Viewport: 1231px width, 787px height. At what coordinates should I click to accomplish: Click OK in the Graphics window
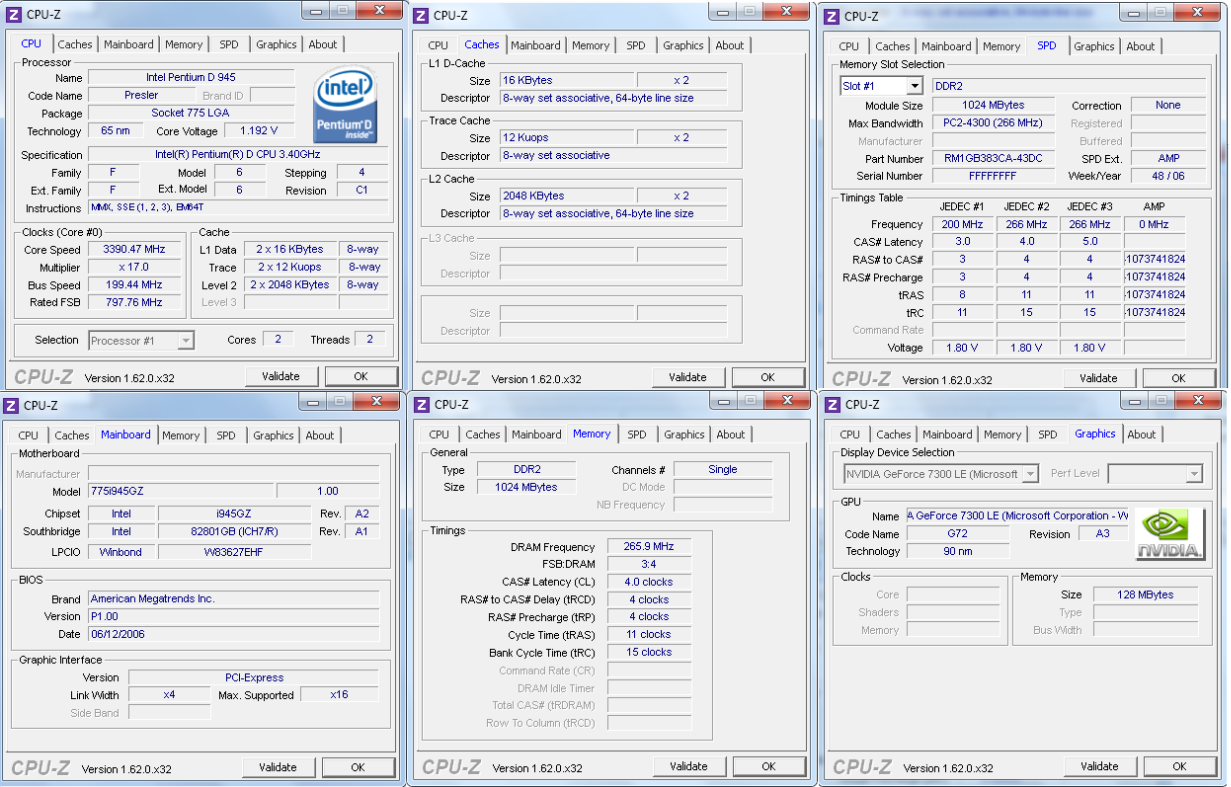pyautogui.click(x=1180, y=766)
